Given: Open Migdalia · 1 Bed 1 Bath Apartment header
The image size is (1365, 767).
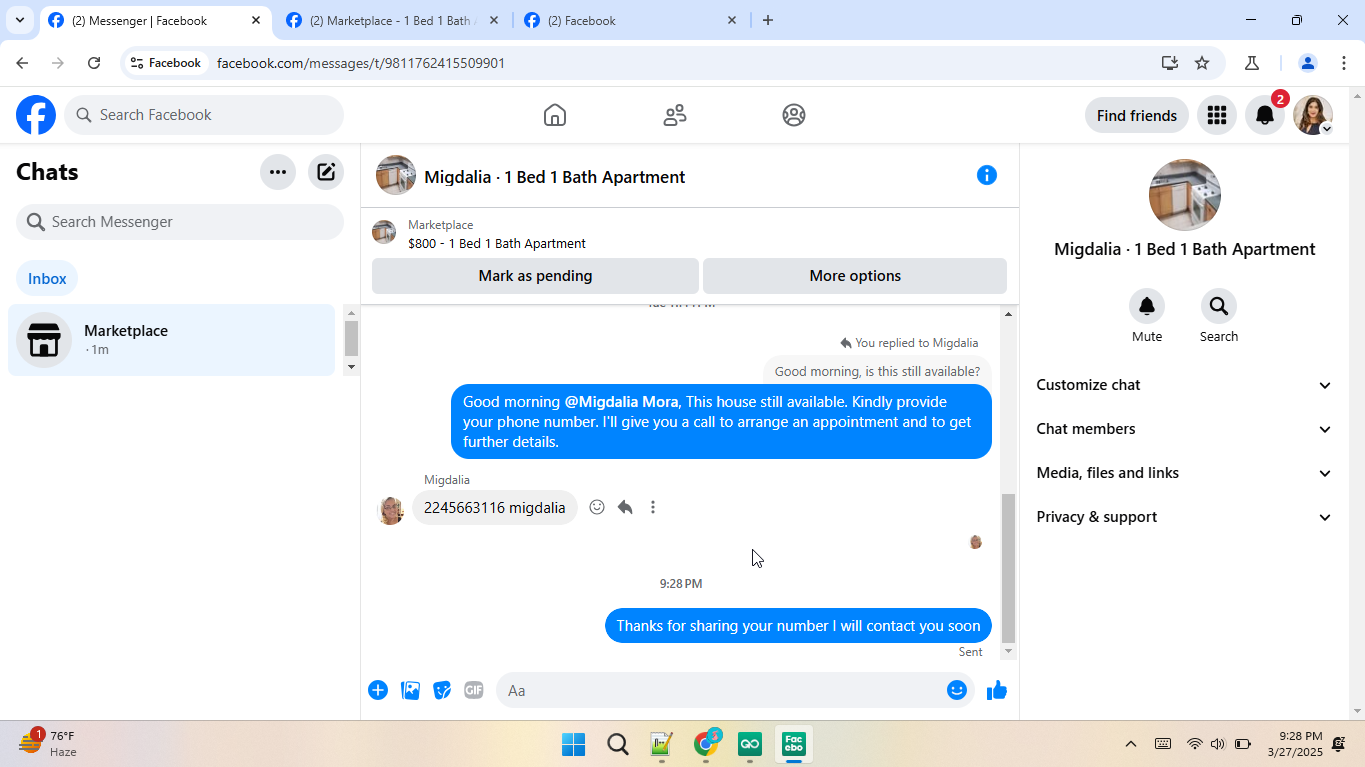Looking at the screenshot, I should [x=555, y=177].
